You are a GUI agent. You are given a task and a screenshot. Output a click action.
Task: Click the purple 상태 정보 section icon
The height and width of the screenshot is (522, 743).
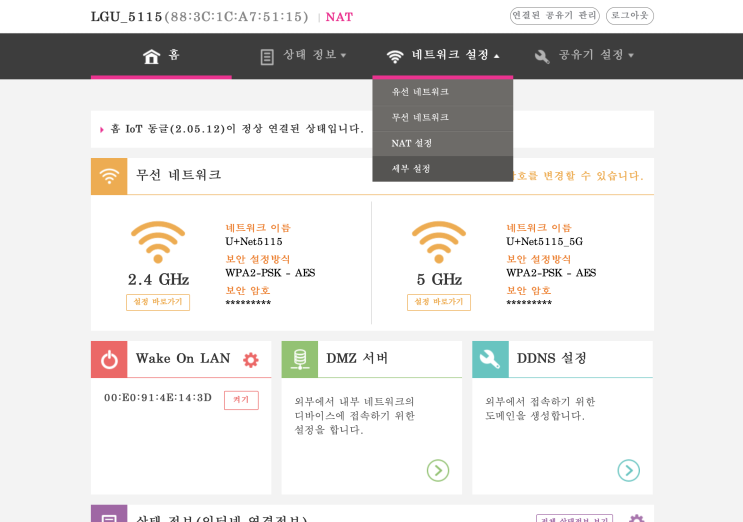pos(109,514)
